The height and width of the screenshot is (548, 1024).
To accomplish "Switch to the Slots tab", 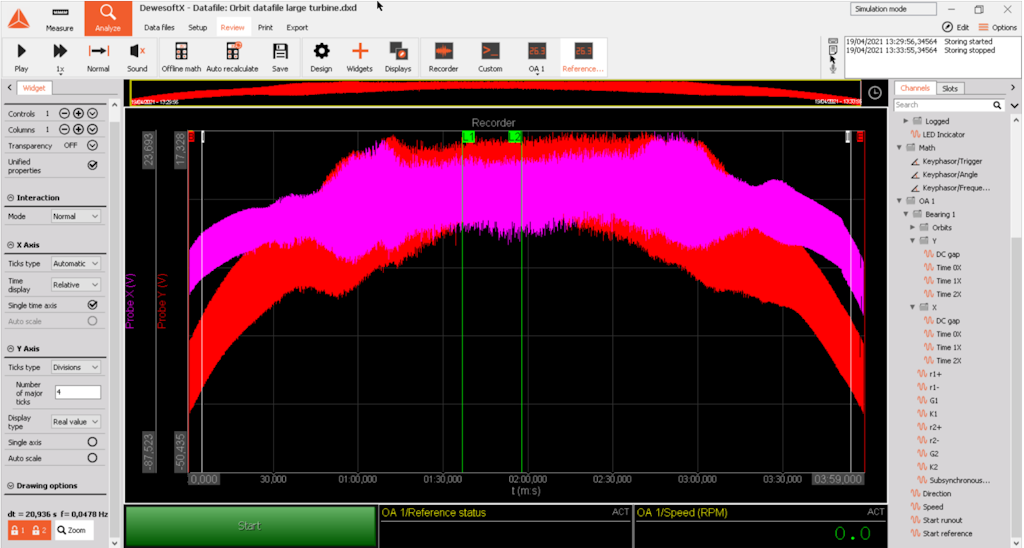I will pyautogui.click(x=950, y=88).
